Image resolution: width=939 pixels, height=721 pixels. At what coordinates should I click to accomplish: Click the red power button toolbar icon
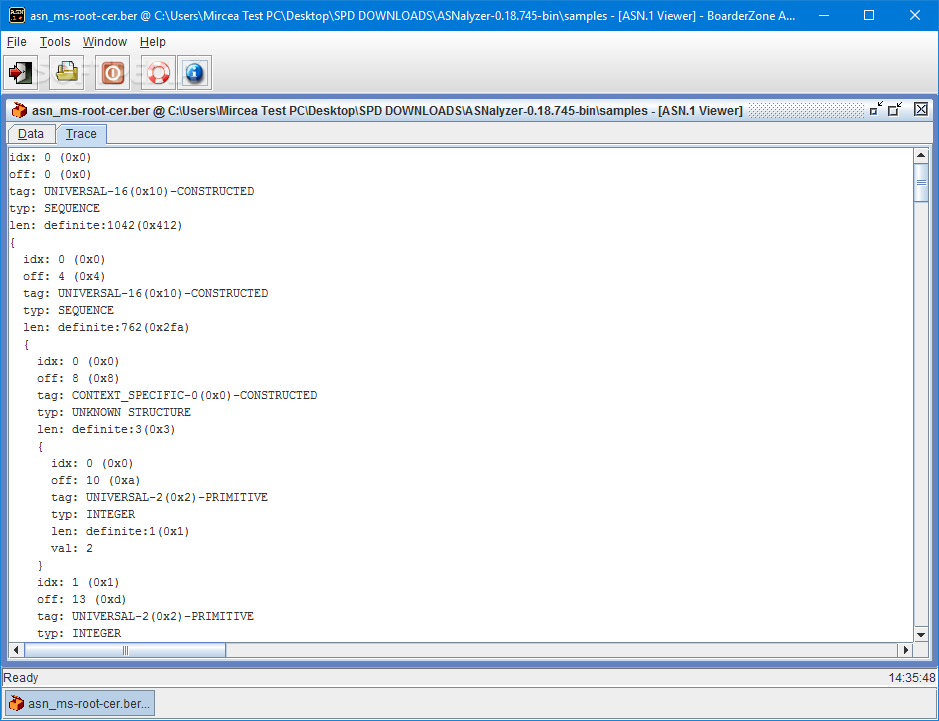[112, 73]
